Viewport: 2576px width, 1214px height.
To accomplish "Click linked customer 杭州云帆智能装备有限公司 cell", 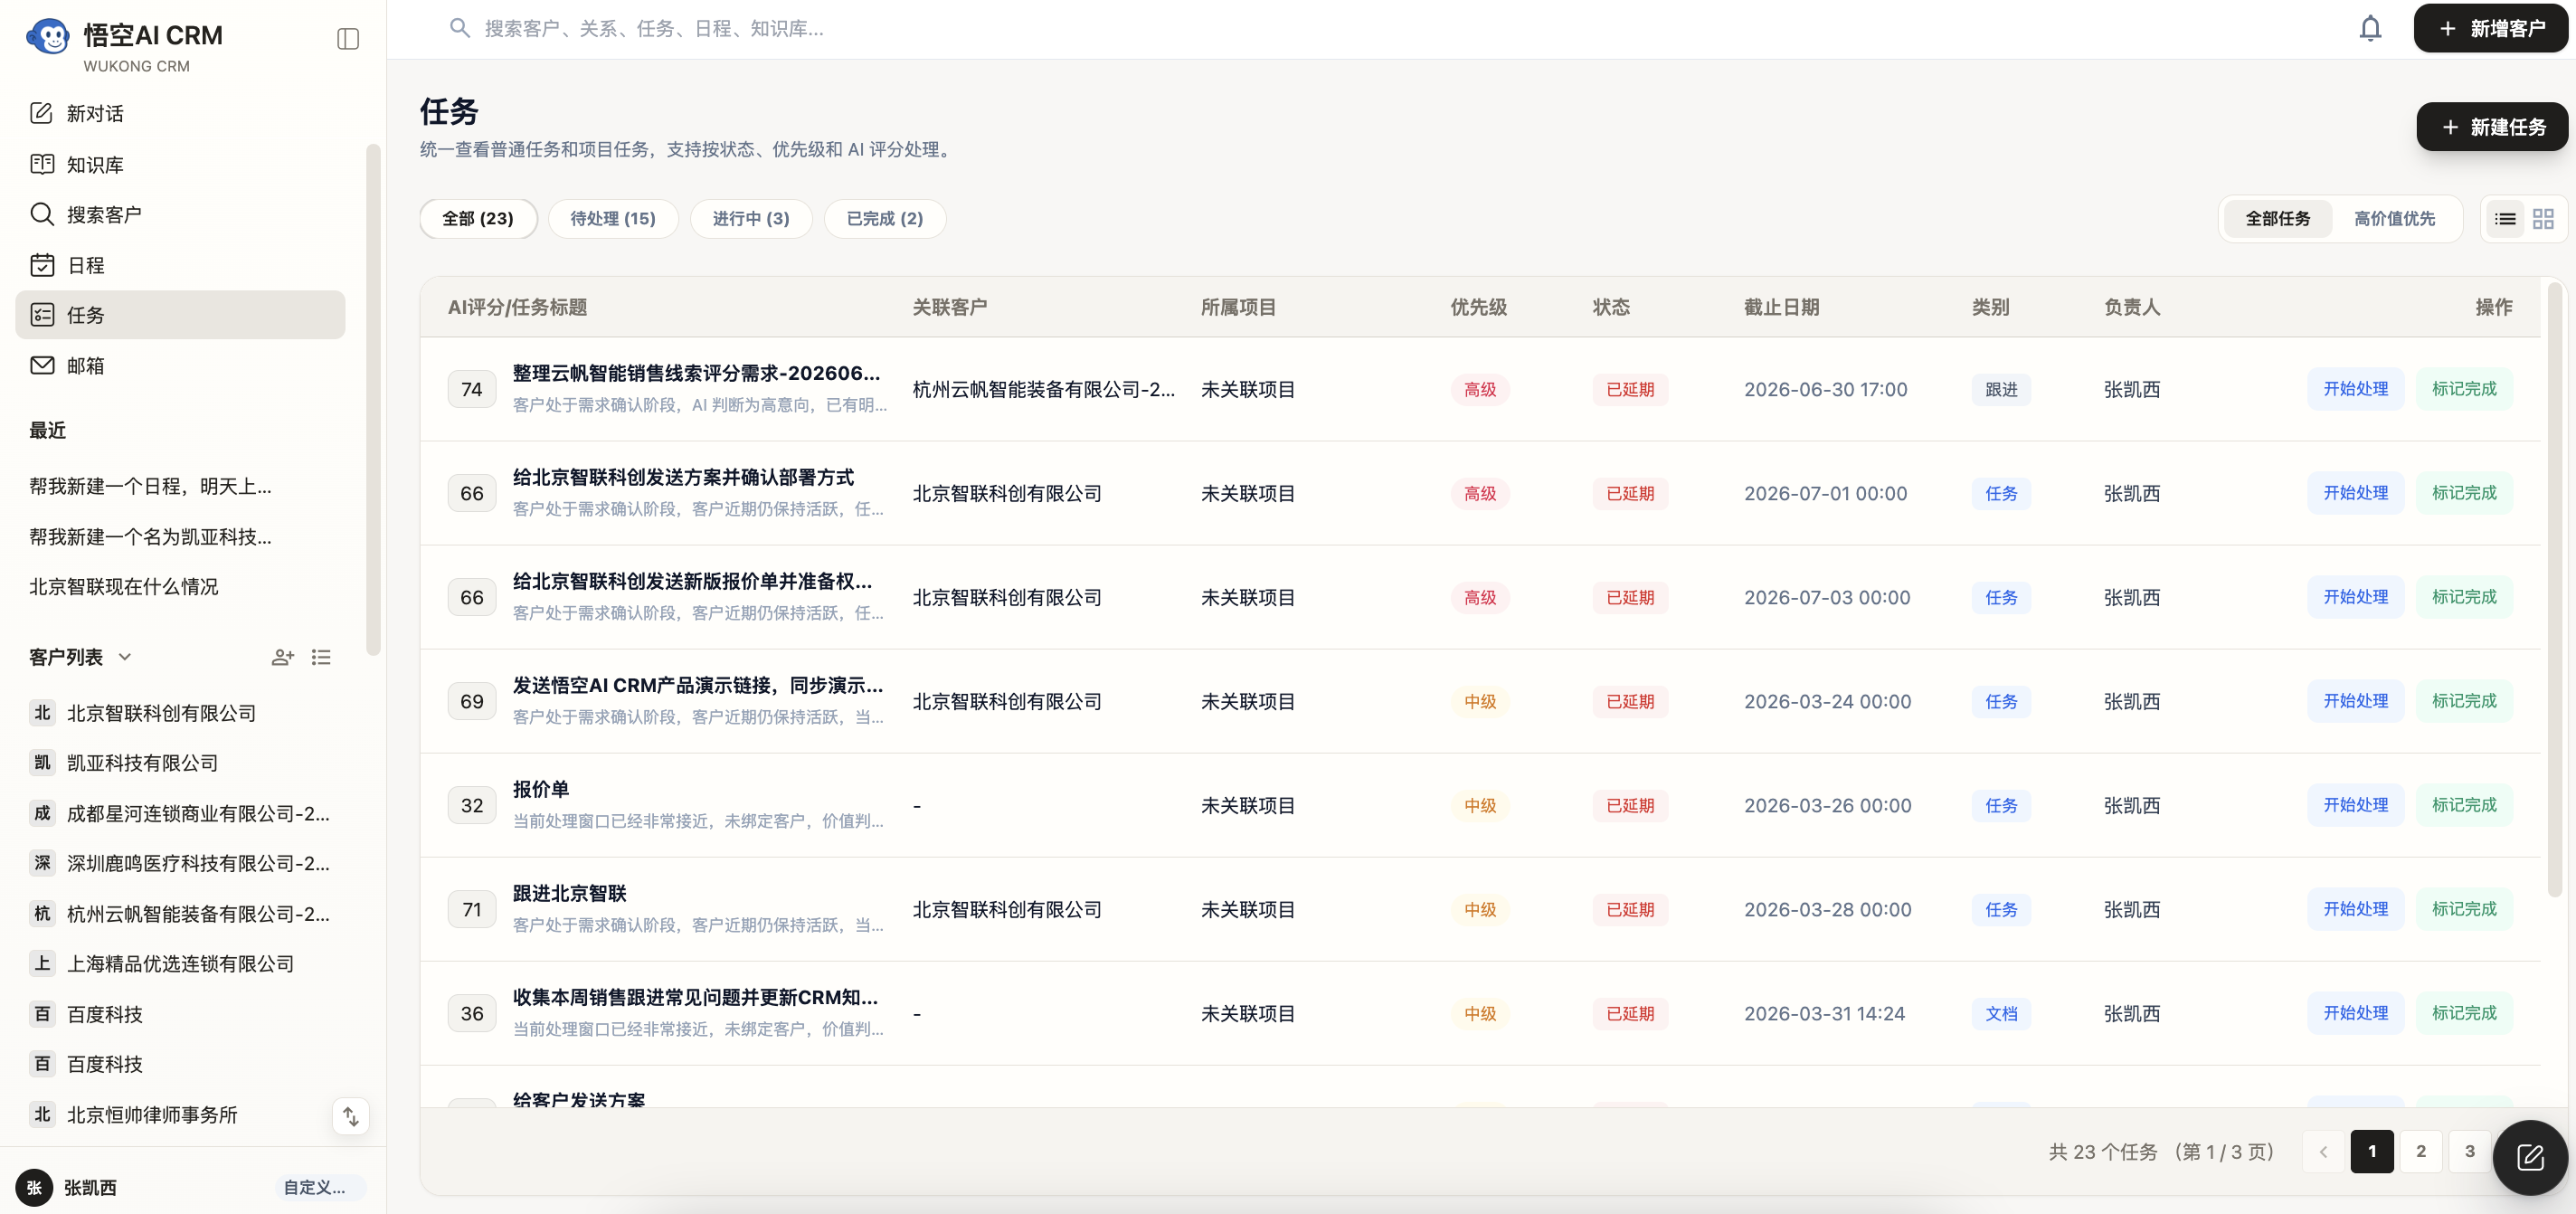I will [1044, 389].
